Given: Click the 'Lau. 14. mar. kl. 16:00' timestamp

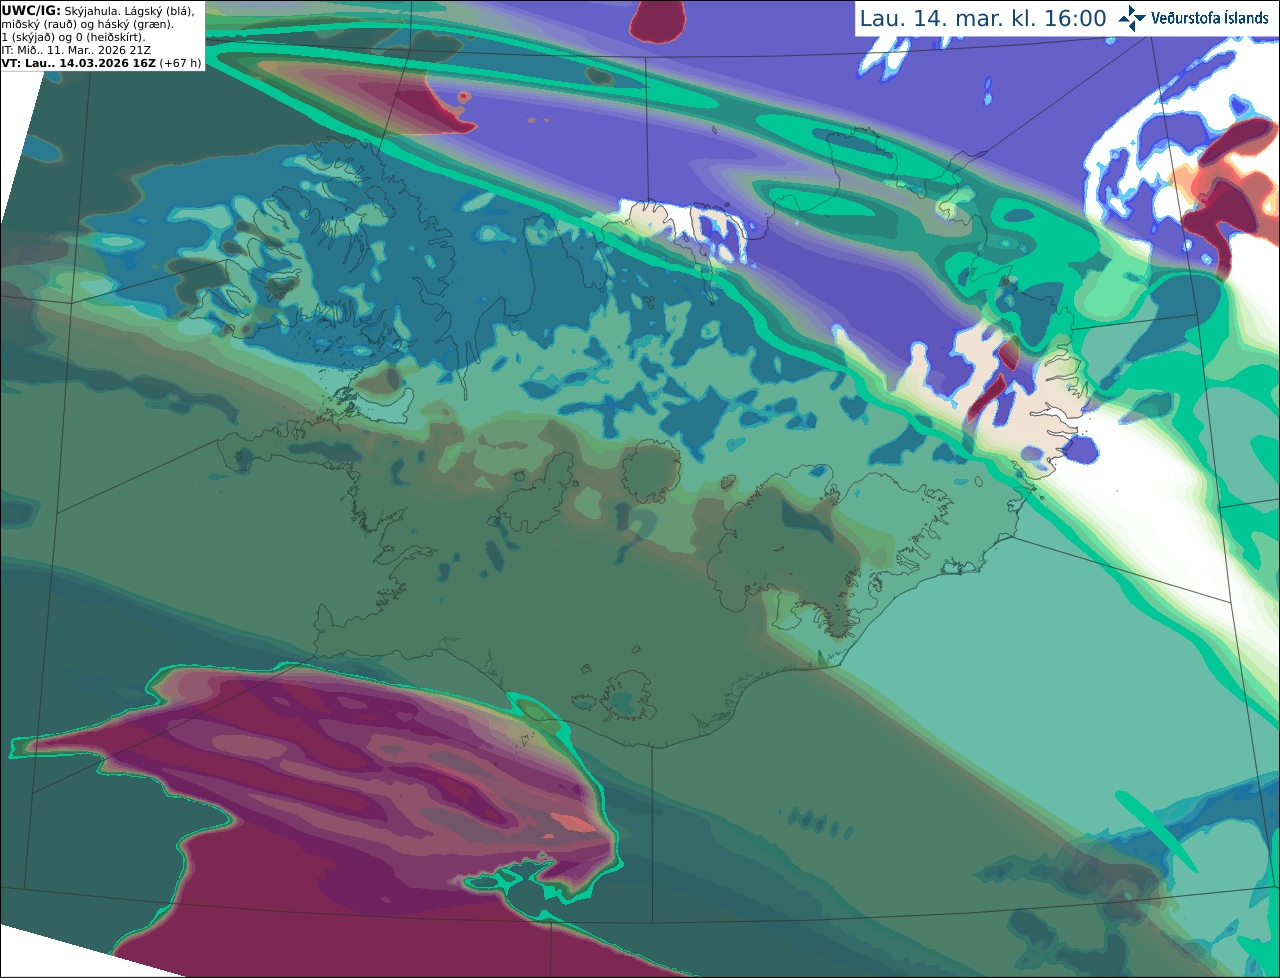Looking at the screenshot, I should [983, 19].
